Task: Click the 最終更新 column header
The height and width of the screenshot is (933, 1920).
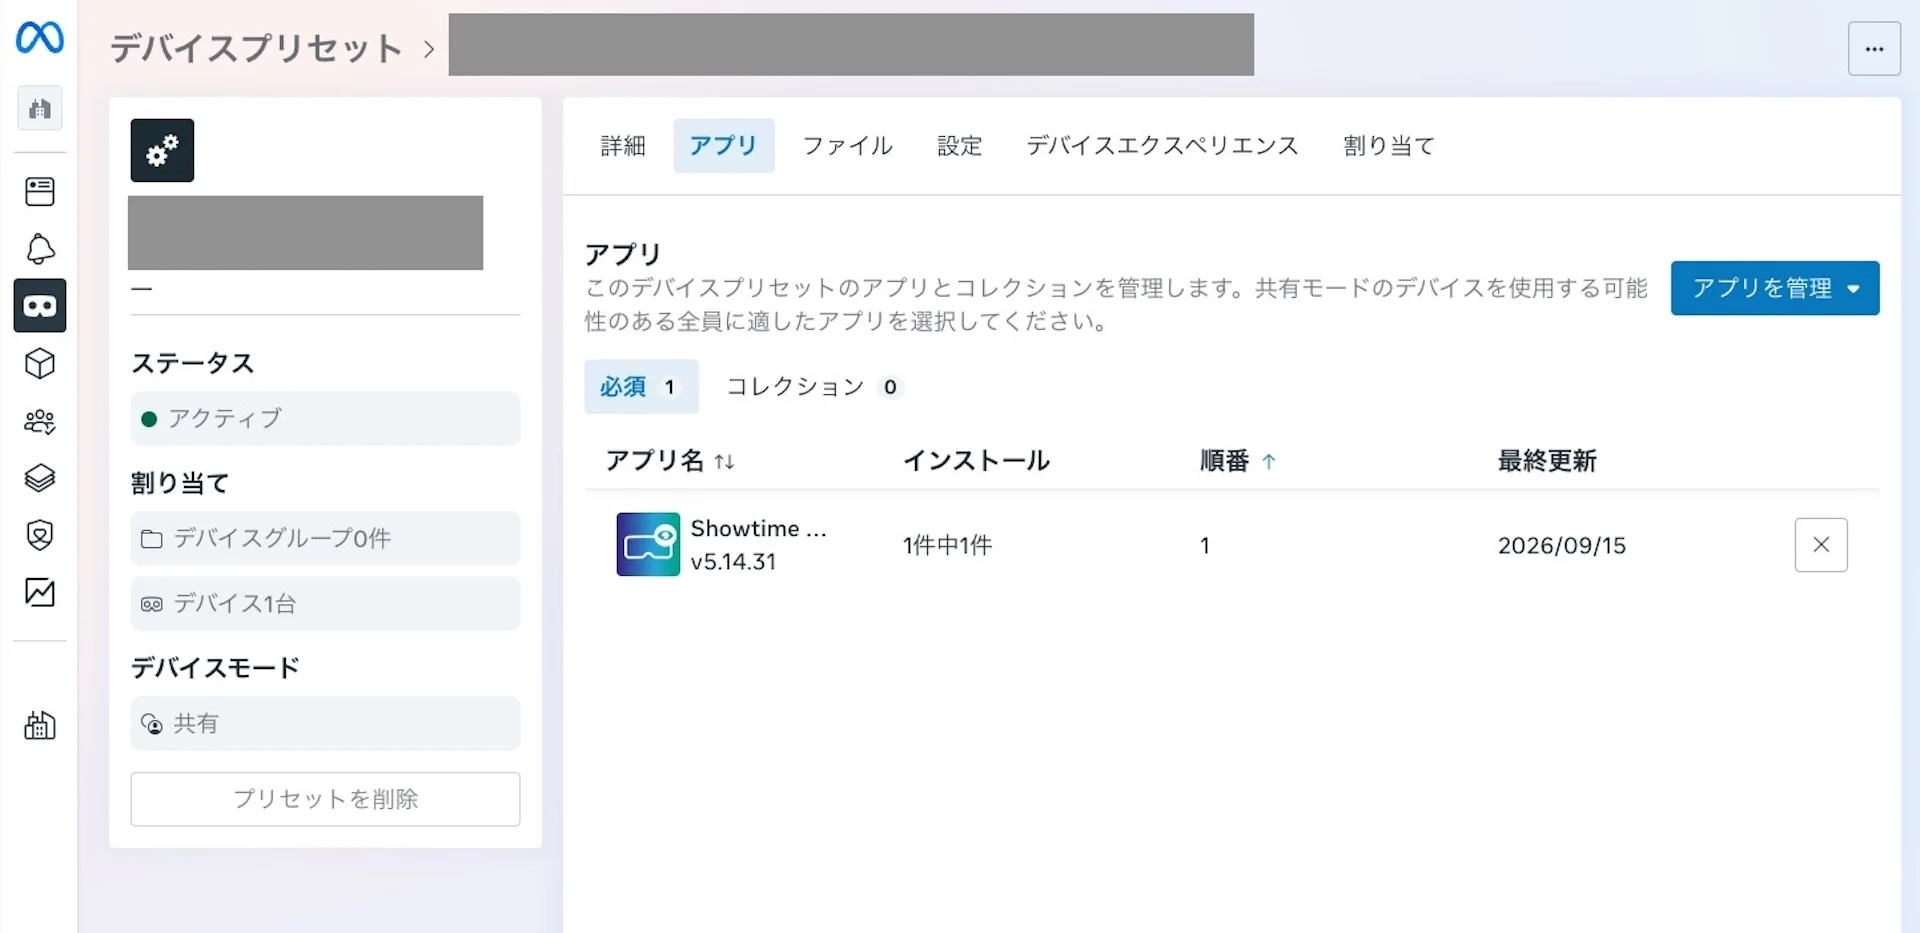Action: [1547, 460]
